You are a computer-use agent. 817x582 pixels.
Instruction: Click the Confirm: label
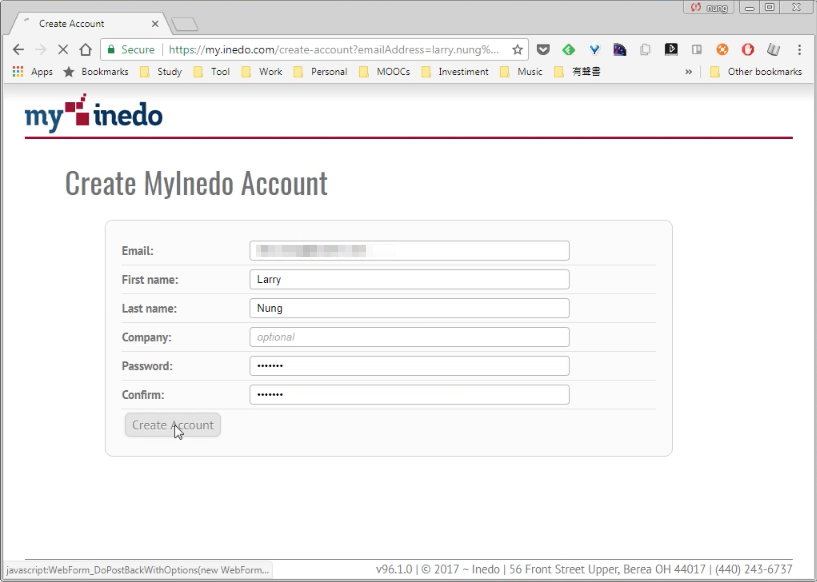[143, 395]
